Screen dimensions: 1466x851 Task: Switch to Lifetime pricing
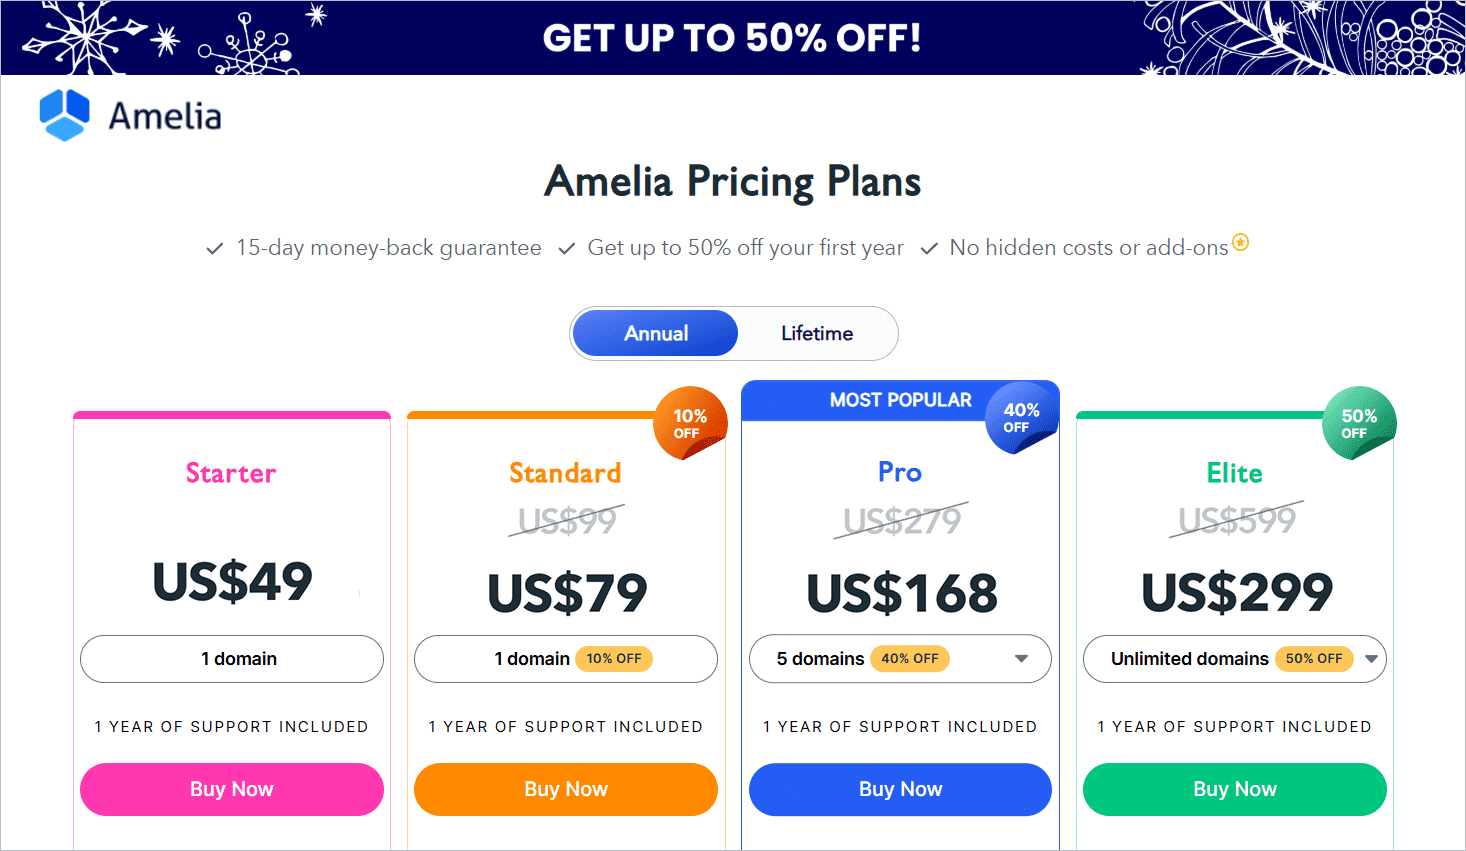816,333
